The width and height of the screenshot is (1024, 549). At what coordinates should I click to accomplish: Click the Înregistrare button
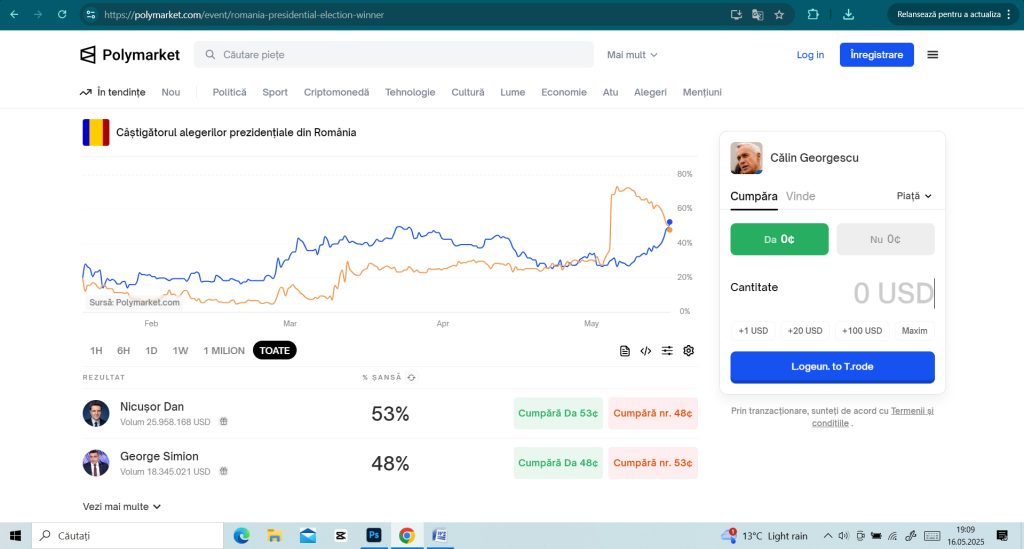[x=876, y=55]
